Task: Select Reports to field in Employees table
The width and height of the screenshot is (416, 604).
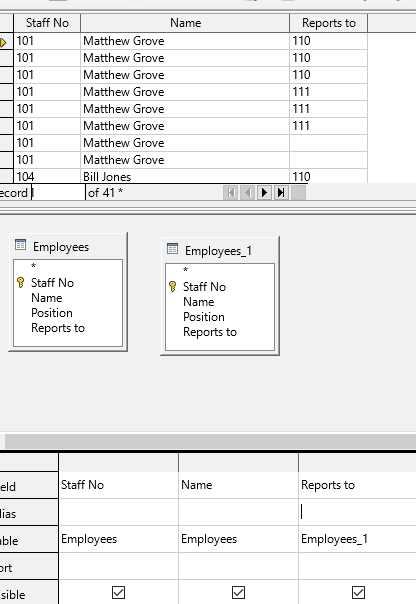Action: click(58, 328)
